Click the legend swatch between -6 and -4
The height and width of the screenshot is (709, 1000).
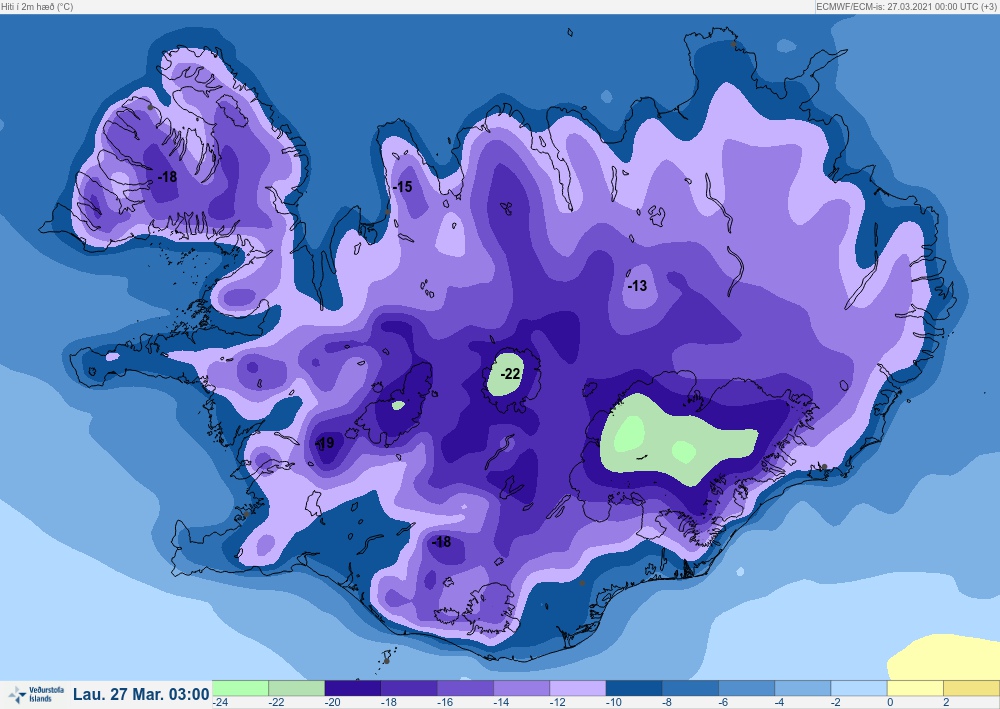pyautogui.click(x=747, y=689)
